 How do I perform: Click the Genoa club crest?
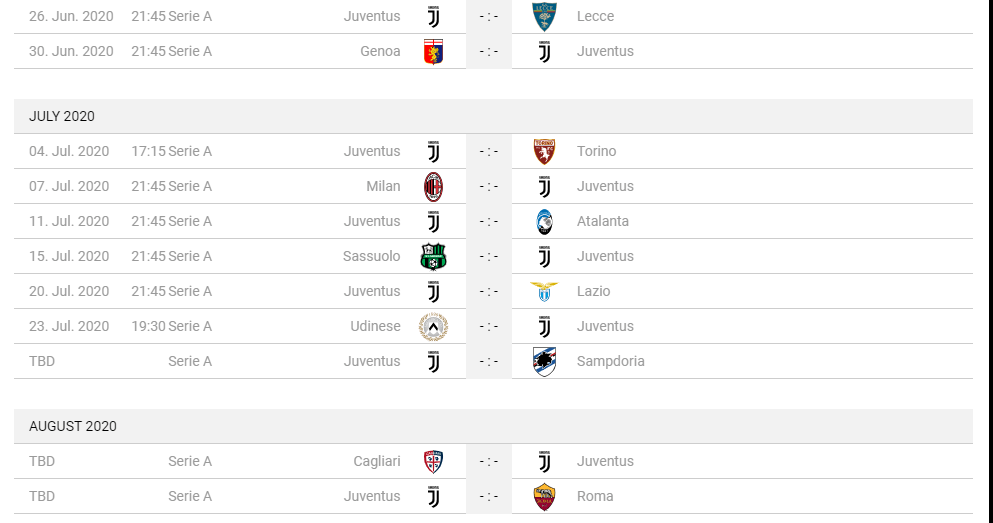click(433, 51)
